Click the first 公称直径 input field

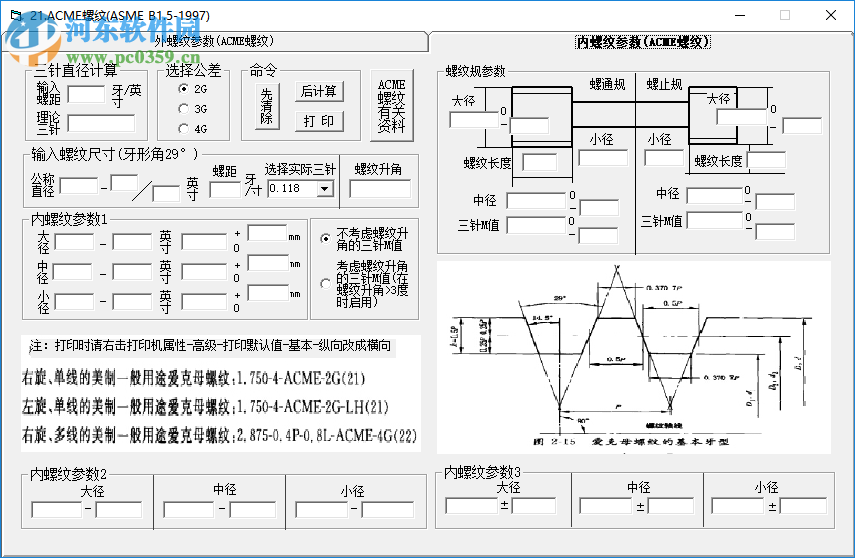click(79, 186)
